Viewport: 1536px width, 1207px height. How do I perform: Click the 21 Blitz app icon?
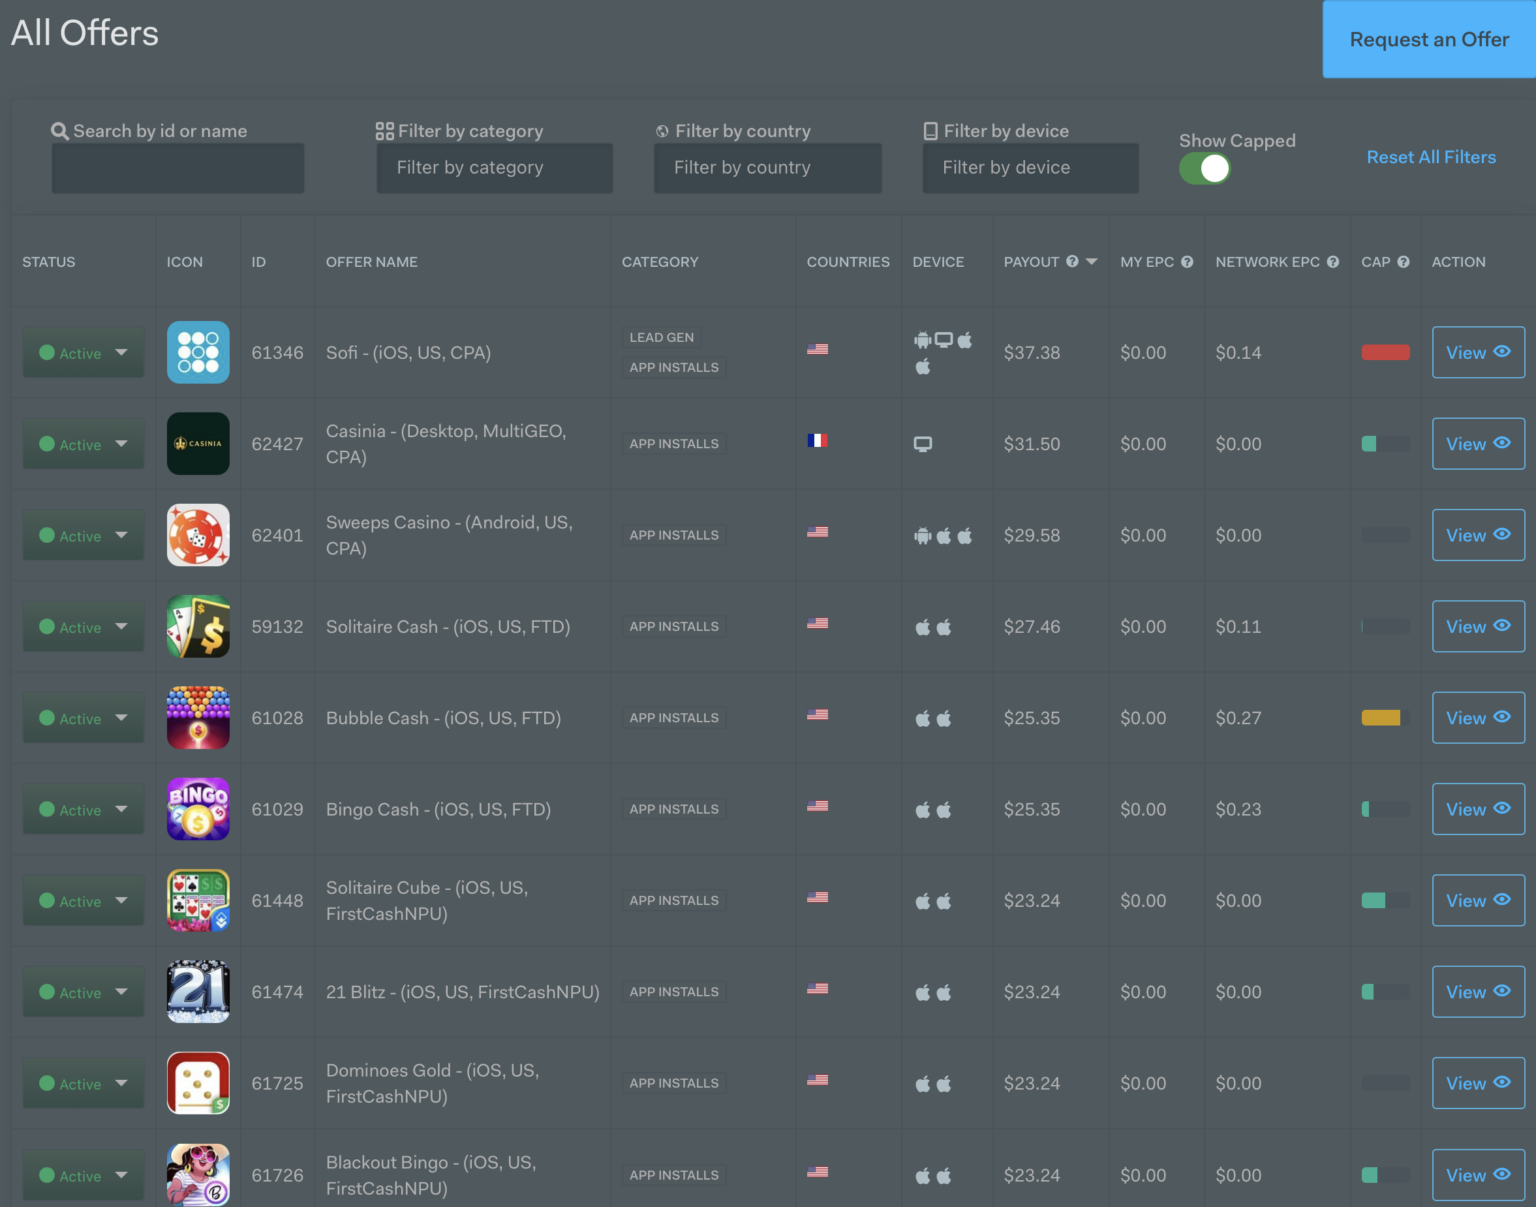(x=198, y=991)
